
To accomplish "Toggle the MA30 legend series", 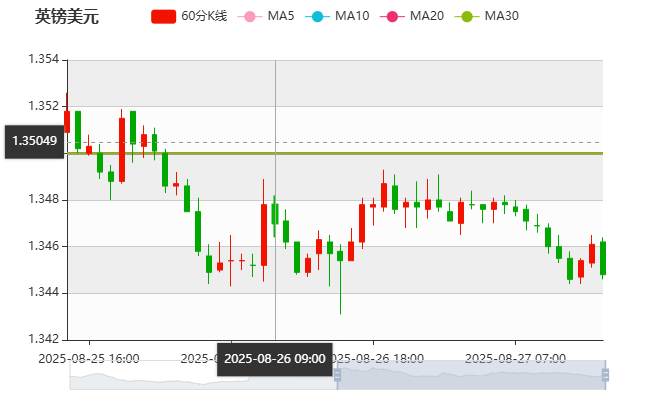I will tap(487, 16).
